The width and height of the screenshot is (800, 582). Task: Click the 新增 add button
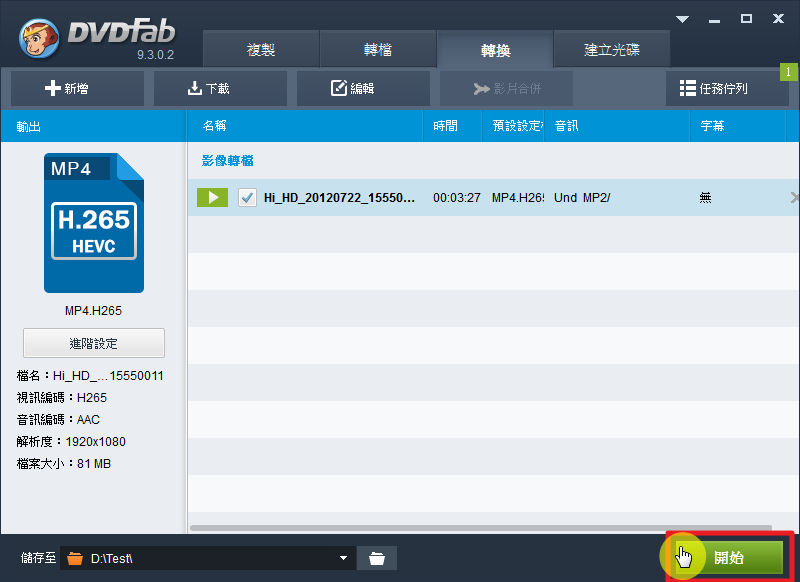click(66, 88)
